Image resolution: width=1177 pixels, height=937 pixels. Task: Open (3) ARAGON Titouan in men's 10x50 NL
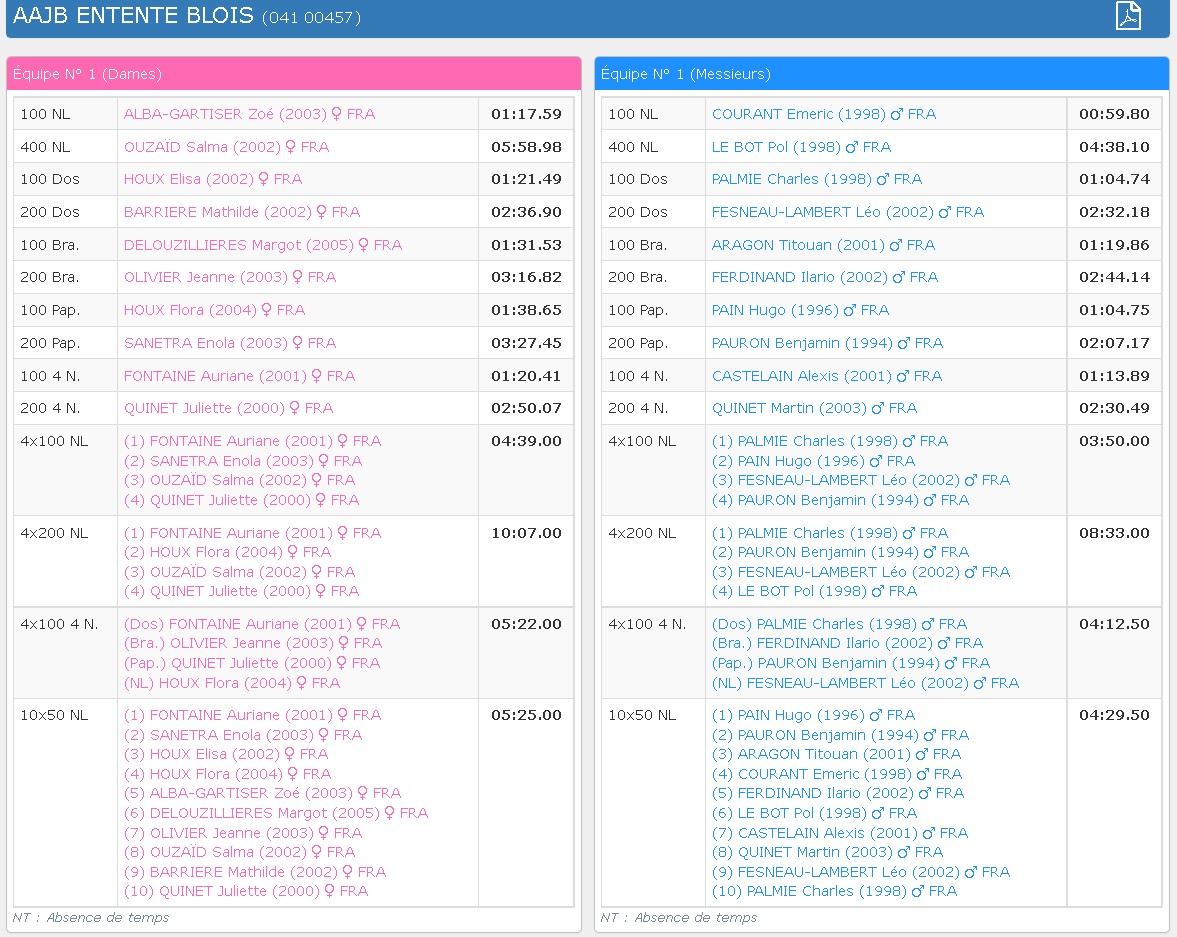pyautogui.click(x=836, y=755)
